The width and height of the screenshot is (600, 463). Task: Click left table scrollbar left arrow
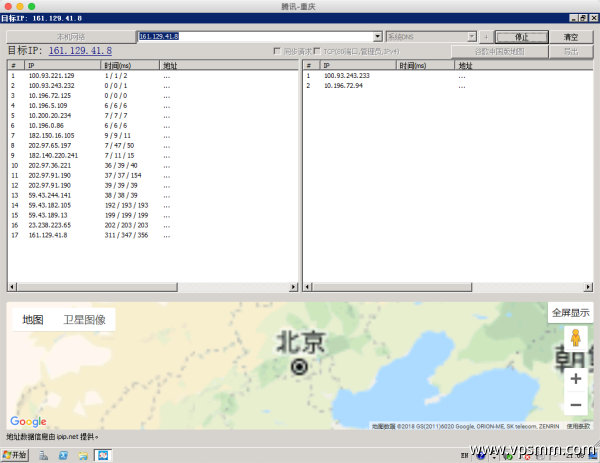tap(12, 287)
